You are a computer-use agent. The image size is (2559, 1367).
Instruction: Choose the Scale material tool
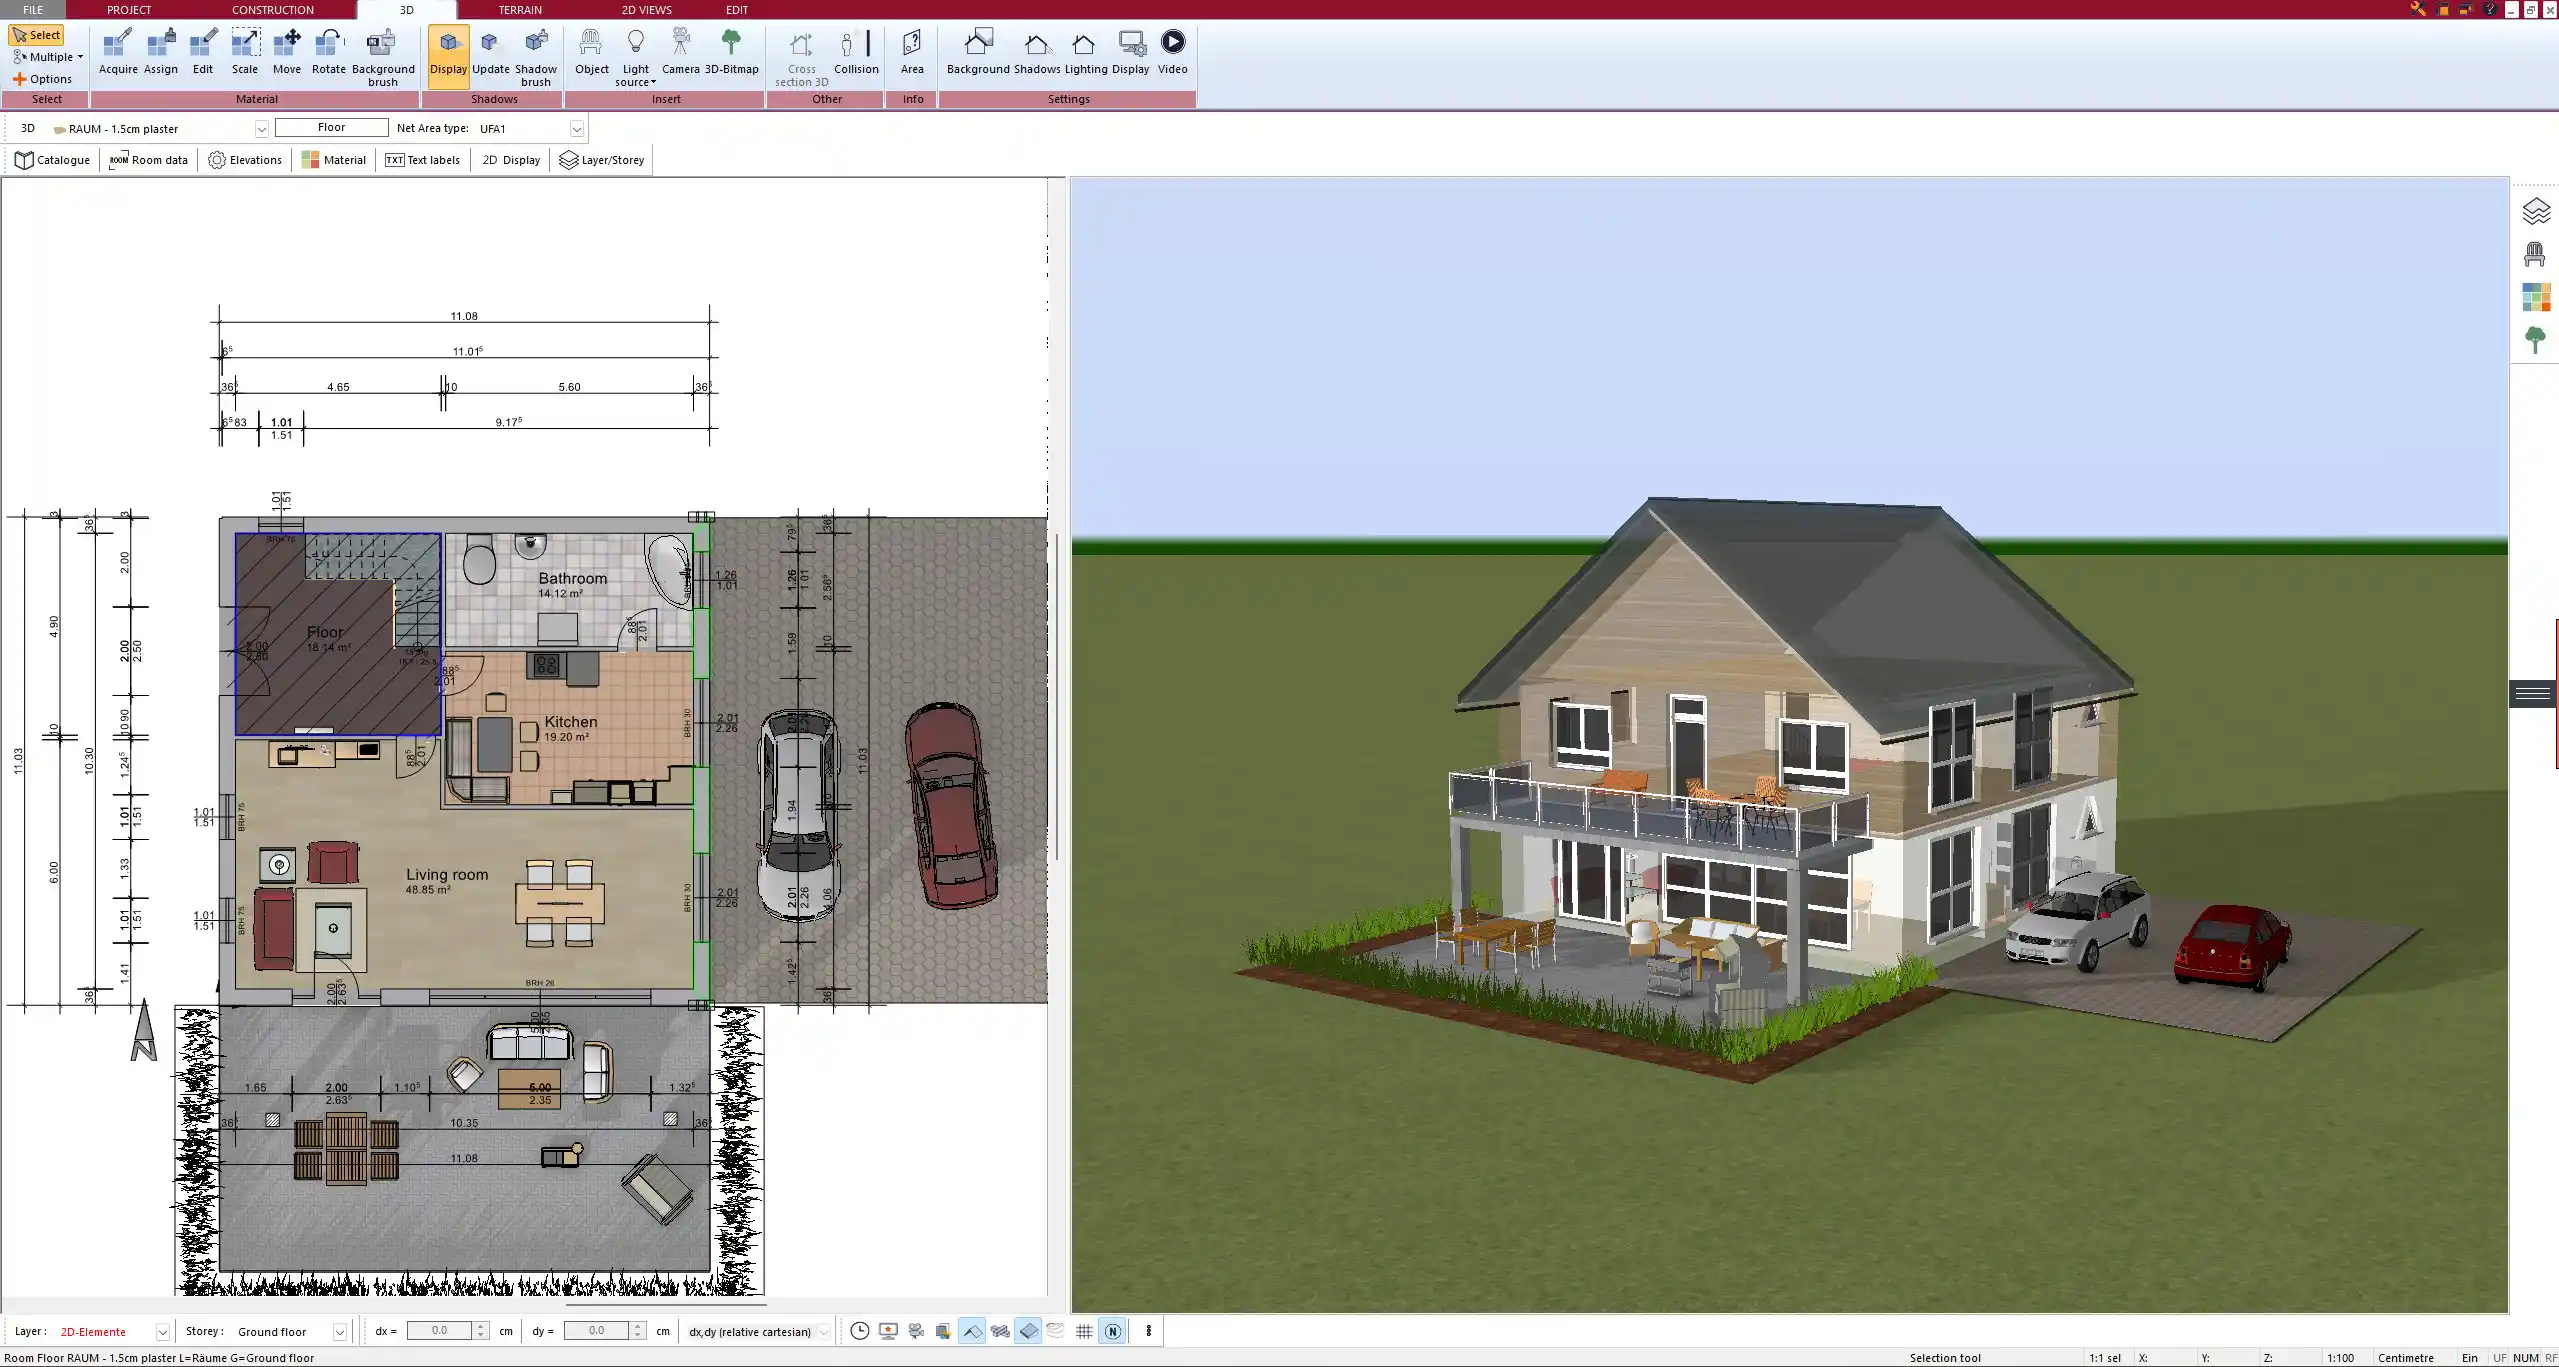coord(245,53)
